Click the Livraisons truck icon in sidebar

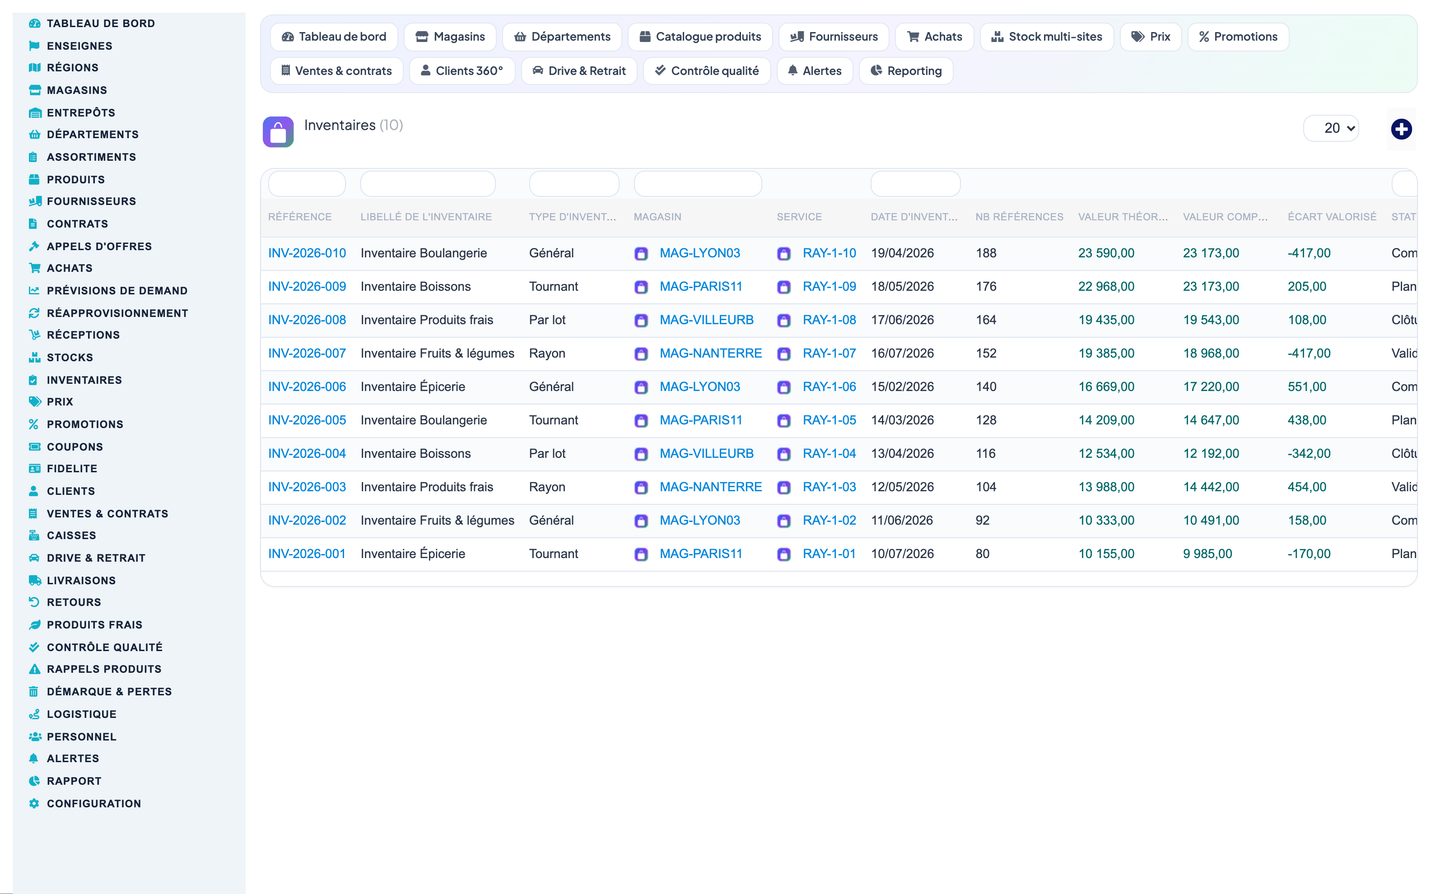coord(35,581)
